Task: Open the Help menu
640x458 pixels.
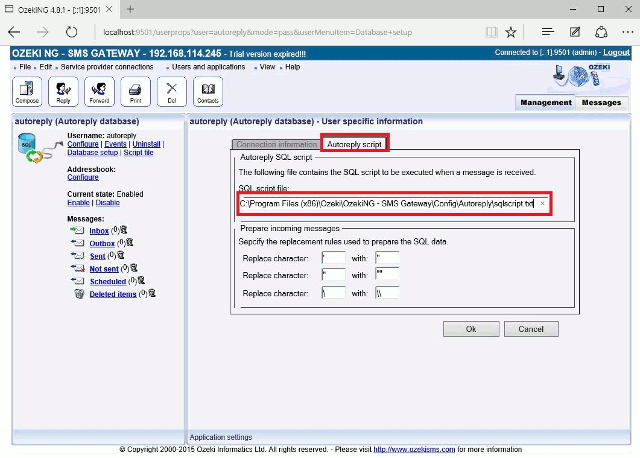Action: coord(292,67)
